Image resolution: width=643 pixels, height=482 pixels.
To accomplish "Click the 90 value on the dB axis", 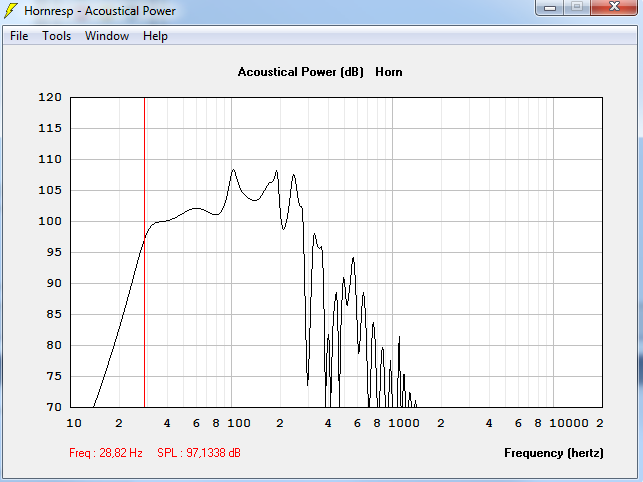I will (x=54, y=283).
